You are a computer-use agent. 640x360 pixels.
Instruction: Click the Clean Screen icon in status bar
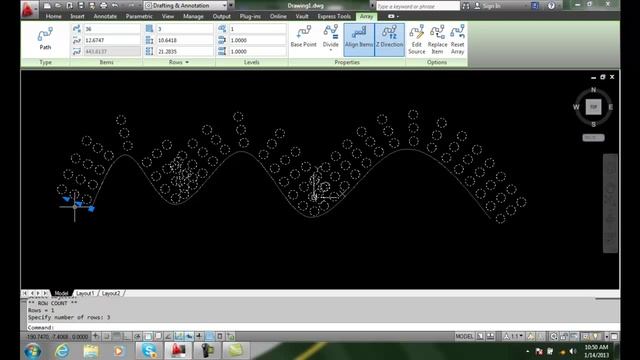tap(614, 336)
